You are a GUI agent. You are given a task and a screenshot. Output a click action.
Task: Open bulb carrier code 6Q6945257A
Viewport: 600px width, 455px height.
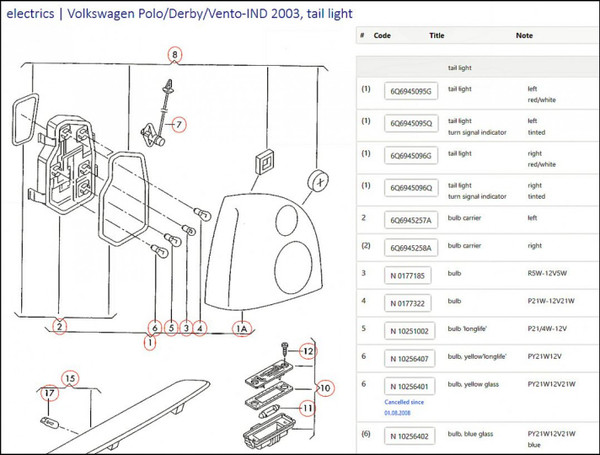(412, 218)
